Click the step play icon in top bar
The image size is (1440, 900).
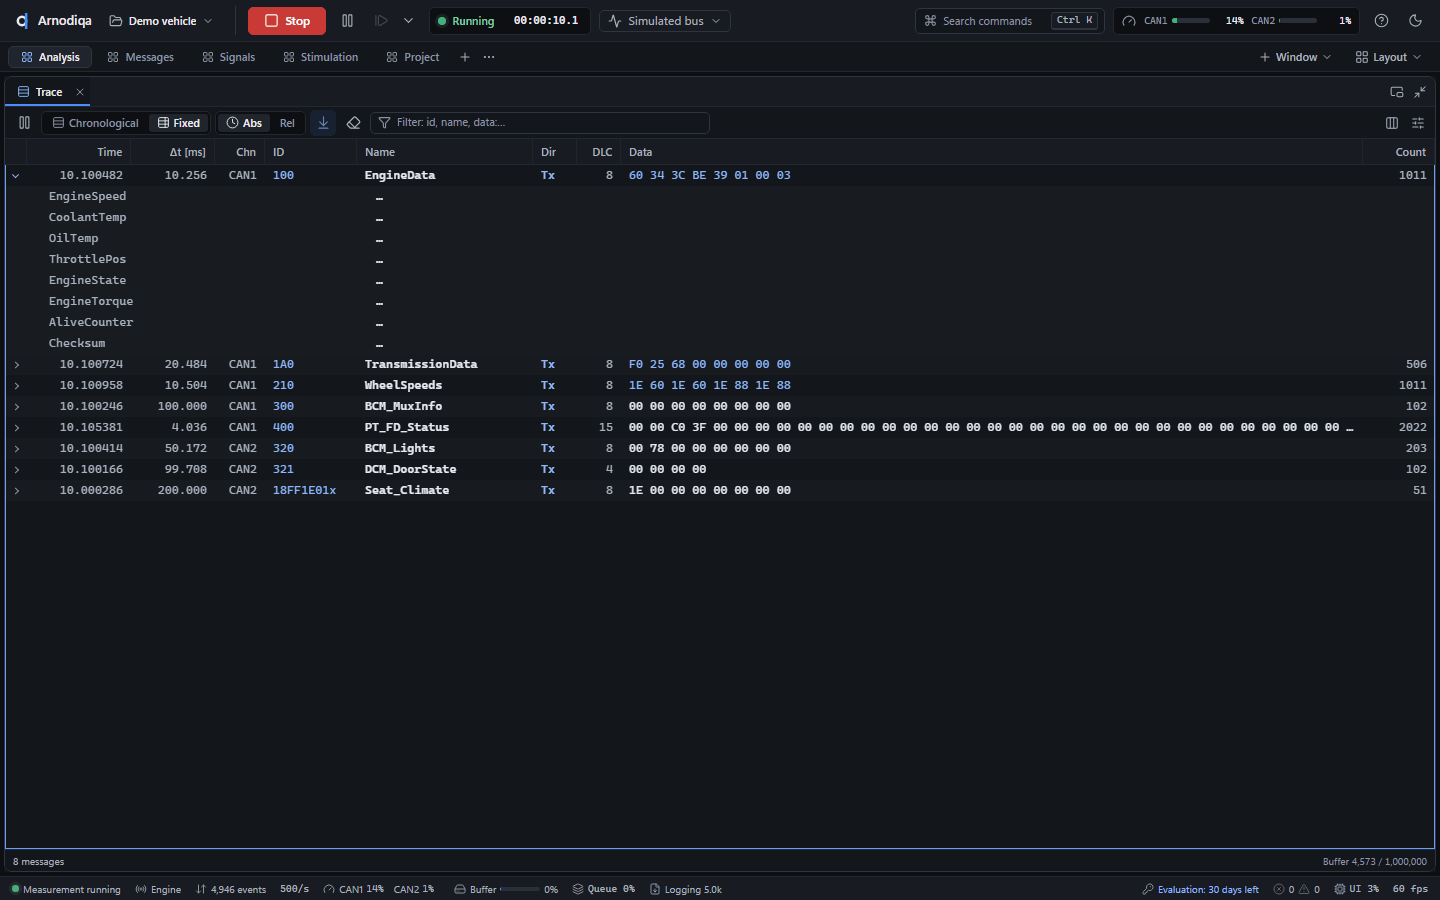pos(381,21)
